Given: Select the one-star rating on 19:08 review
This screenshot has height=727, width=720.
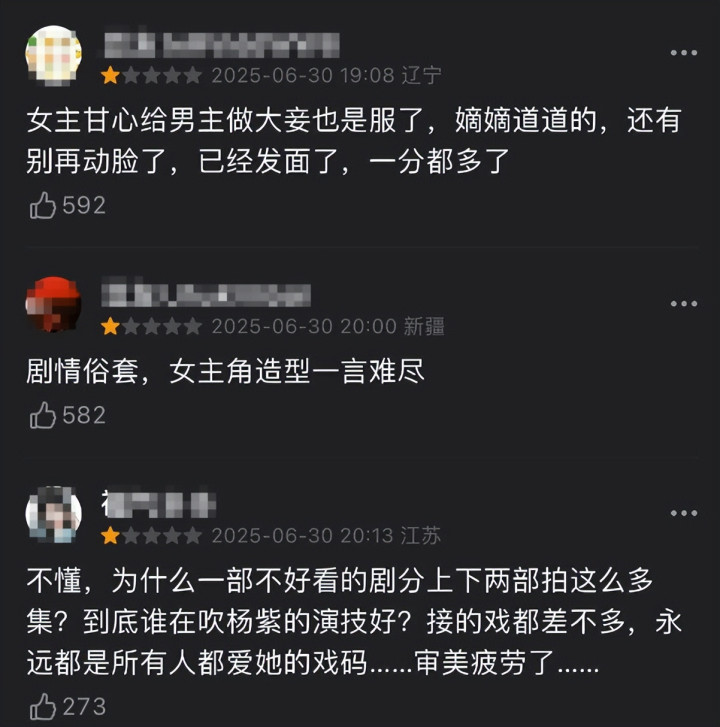Looking at the screenshot, I should click(x=151, y=75).
